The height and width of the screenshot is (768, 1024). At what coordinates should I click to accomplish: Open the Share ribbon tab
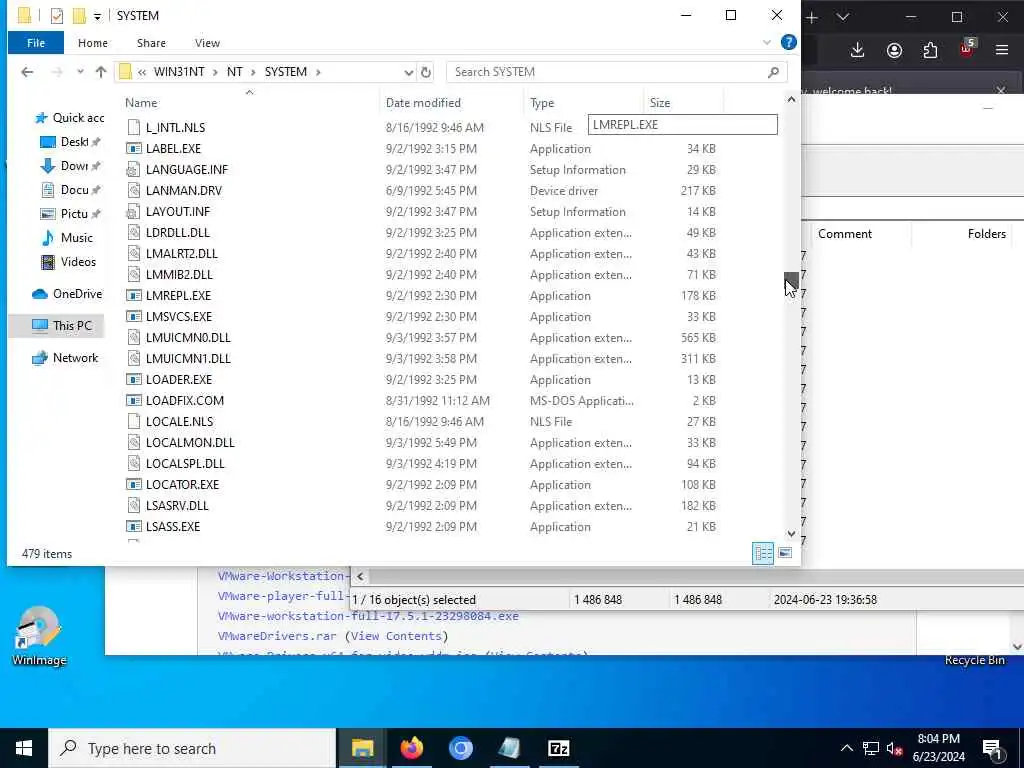pyautogui.click(x=151, y=43)
